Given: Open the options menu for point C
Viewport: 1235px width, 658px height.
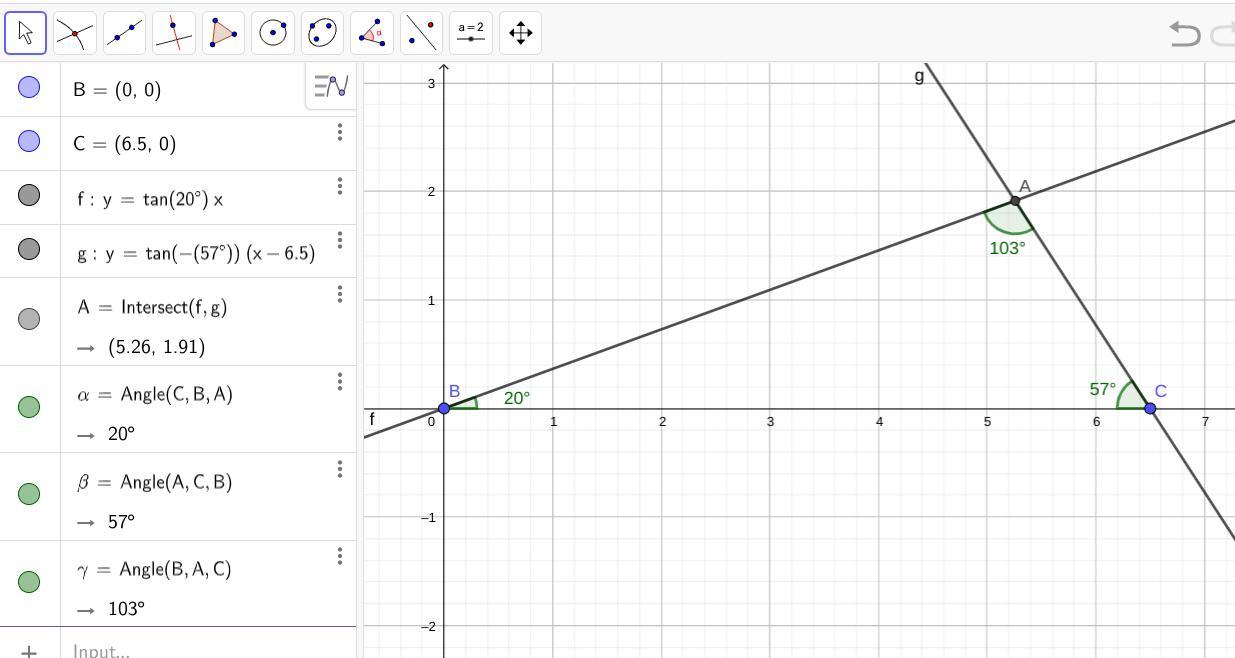Looking at the screenshot, I should [x=340, y=132].
